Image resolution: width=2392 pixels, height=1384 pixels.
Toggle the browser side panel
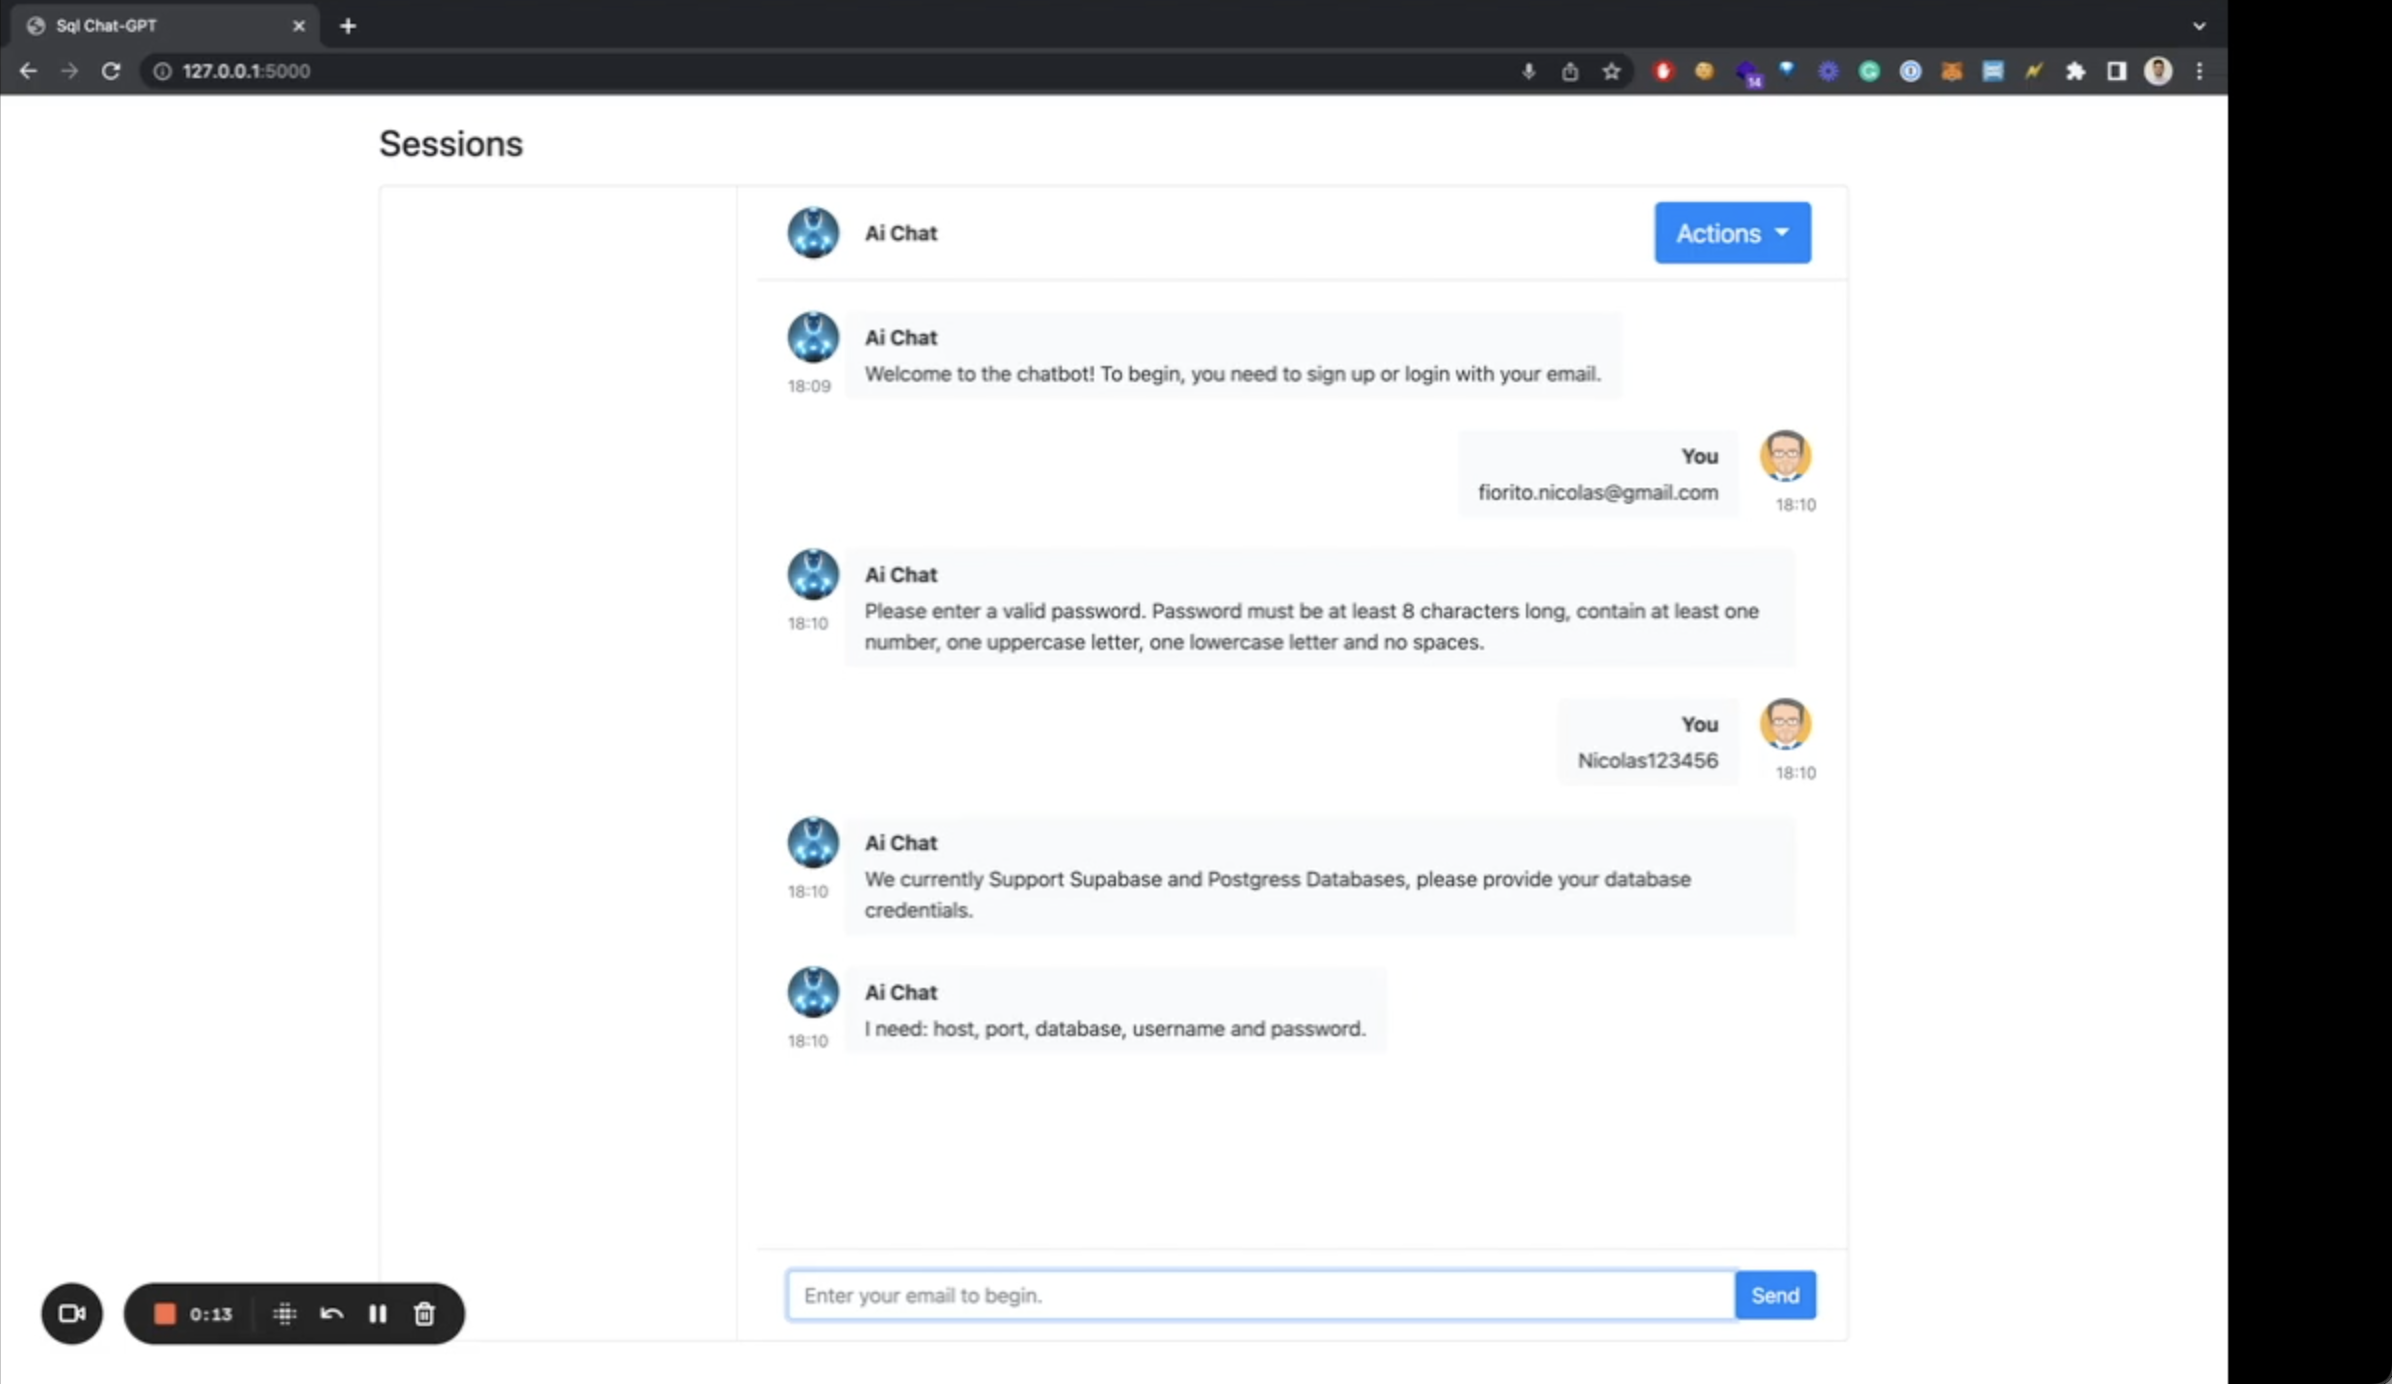pos(2116,71)
